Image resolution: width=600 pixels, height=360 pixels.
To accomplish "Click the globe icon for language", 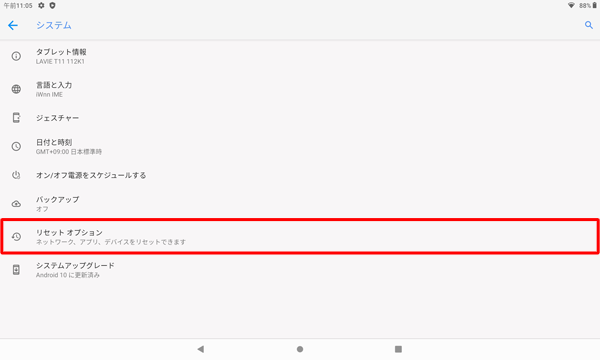I will coord(16,89).
